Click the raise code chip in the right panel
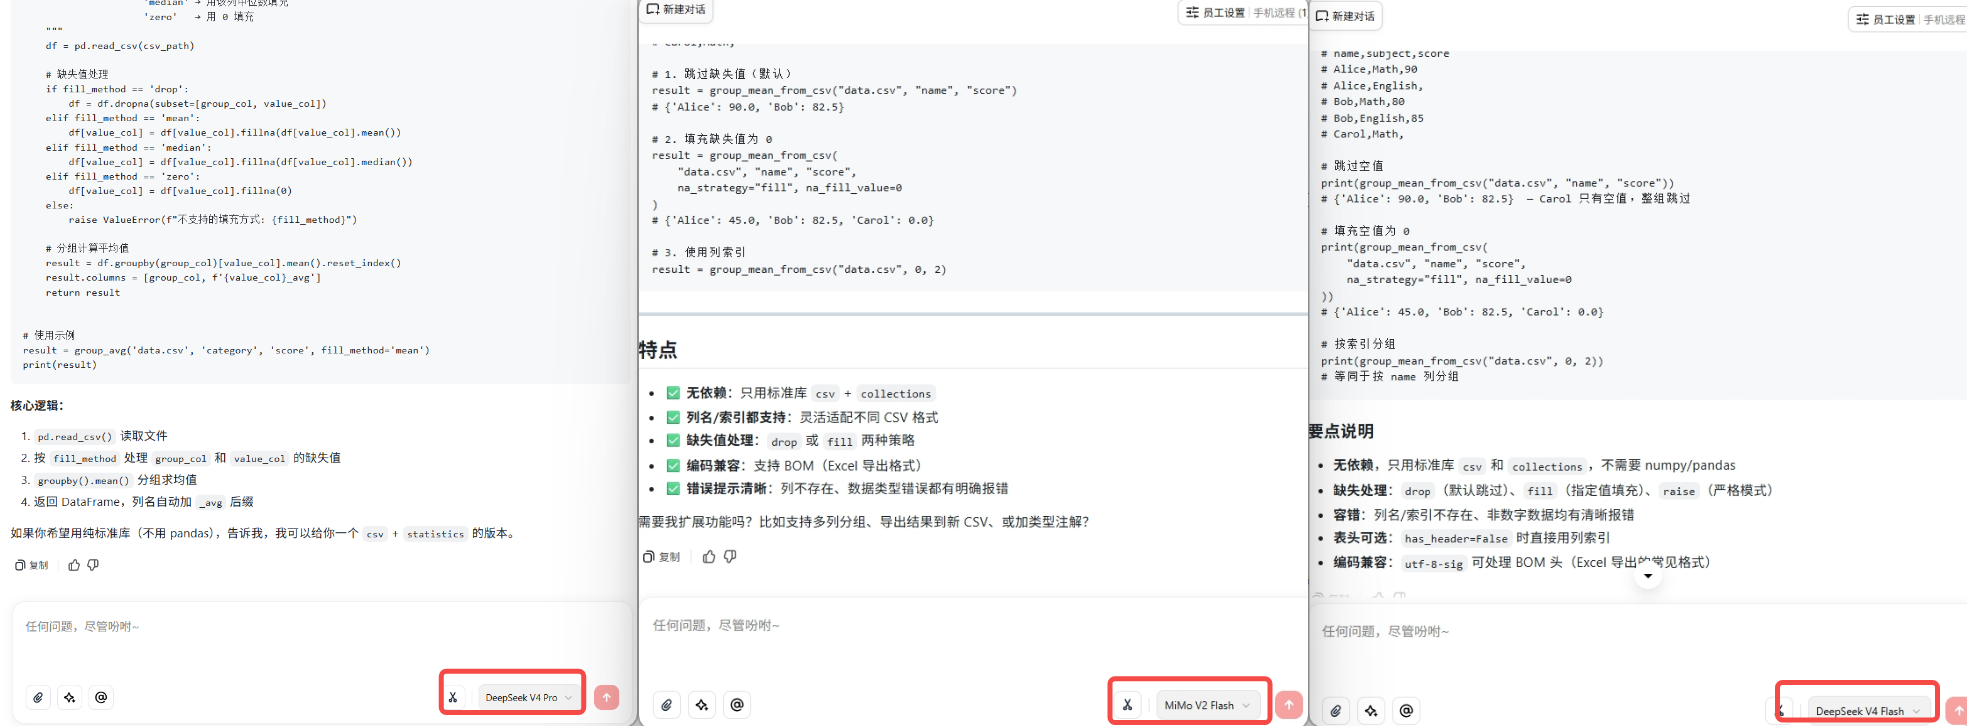 (1679, 491)
